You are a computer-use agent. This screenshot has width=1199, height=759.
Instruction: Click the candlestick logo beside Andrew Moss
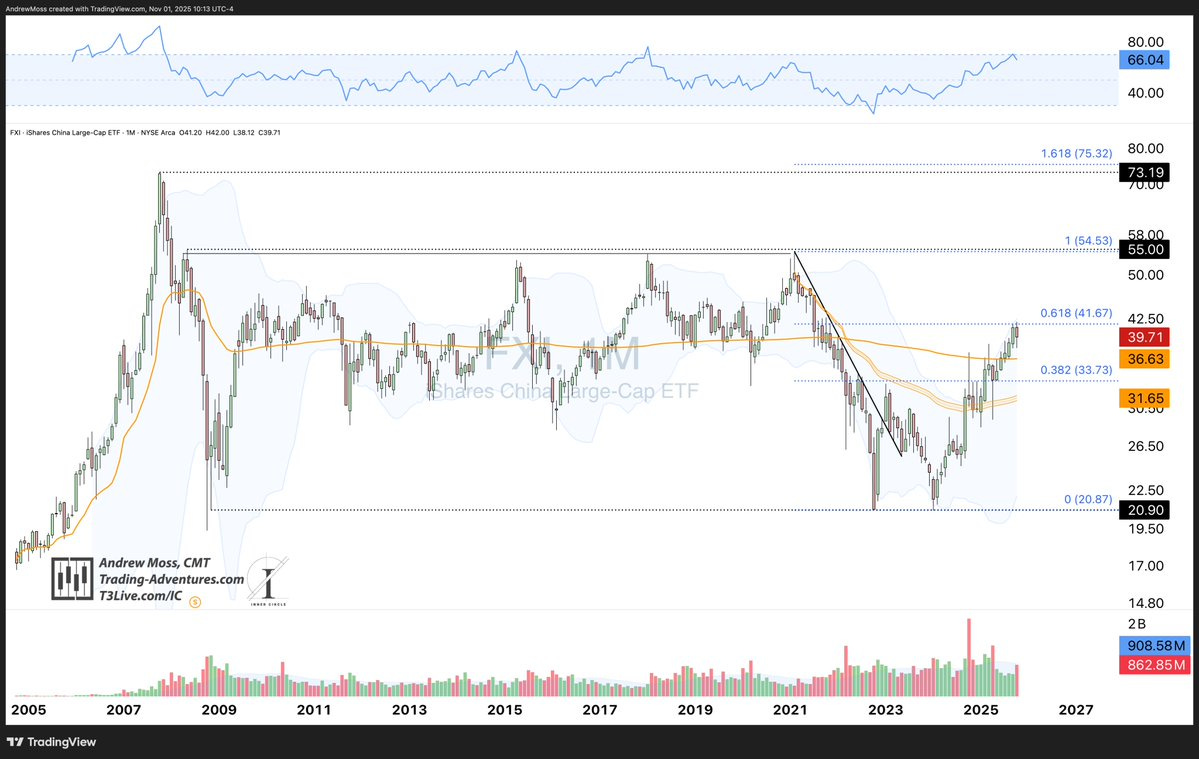(73, 579)
